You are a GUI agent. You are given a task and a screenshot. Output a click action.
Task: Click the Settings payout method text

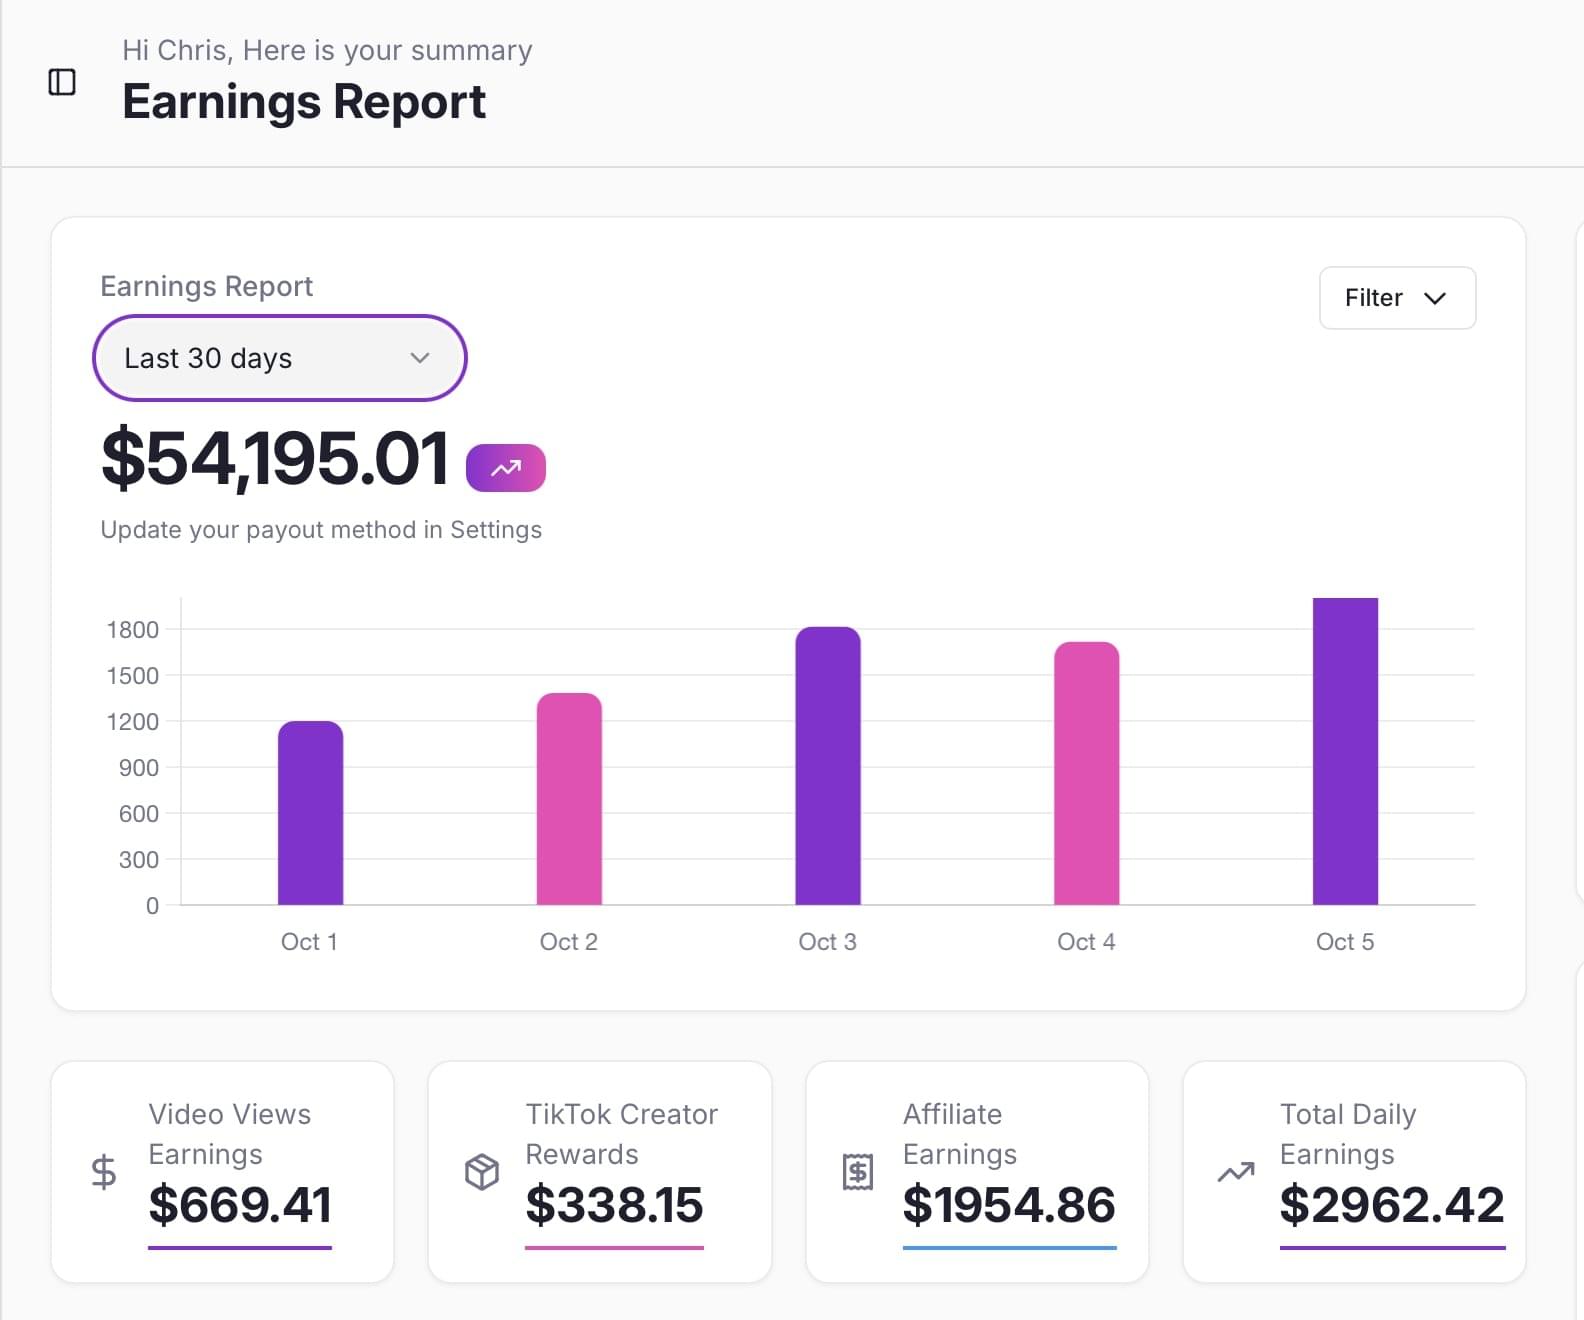(321, 530)
